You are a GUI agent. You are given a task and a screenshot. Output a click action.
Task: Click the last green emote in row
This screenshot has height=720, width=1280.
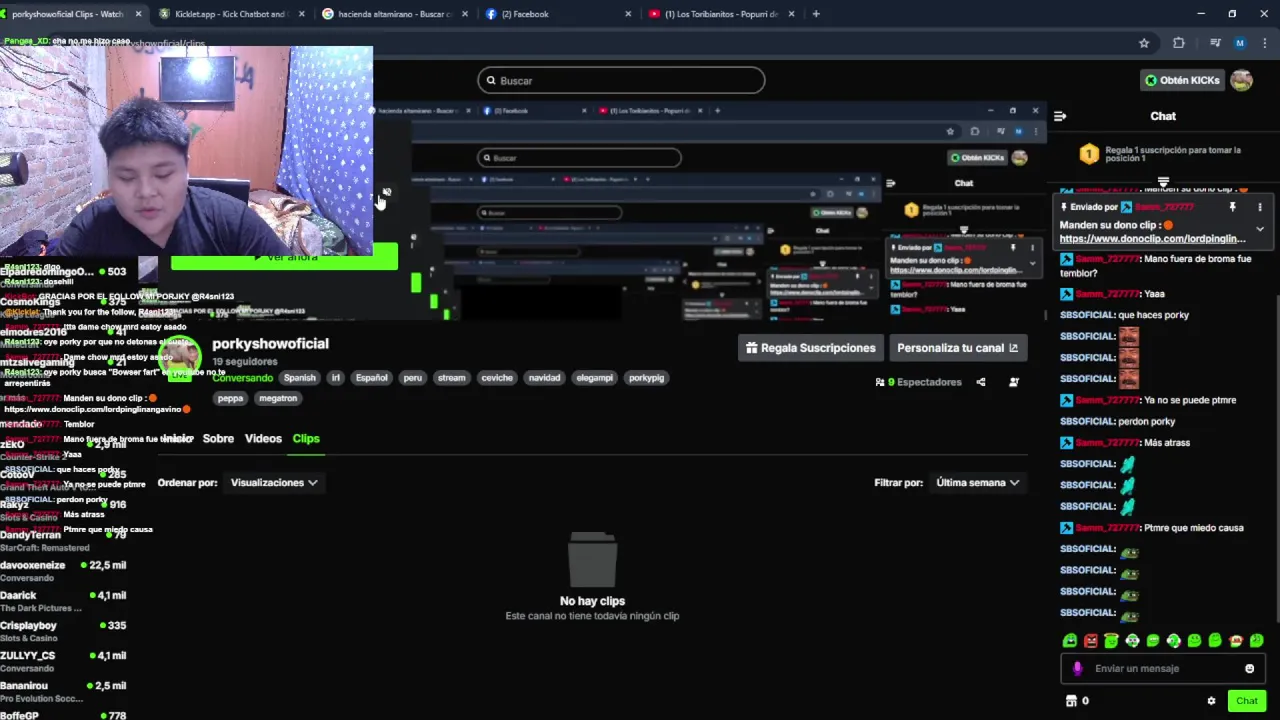(x=1257, y=641)
